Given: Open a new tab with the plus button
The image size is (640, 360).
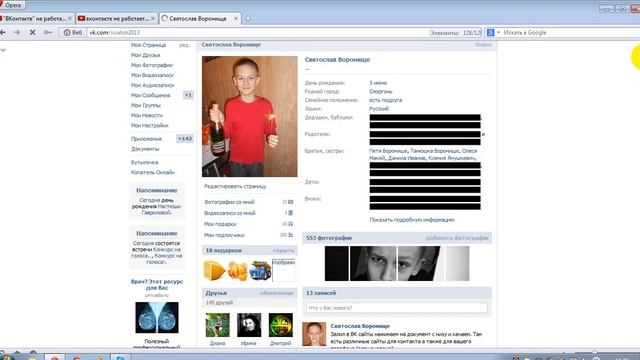Looking at the screenshot, I should coord(248,19).
